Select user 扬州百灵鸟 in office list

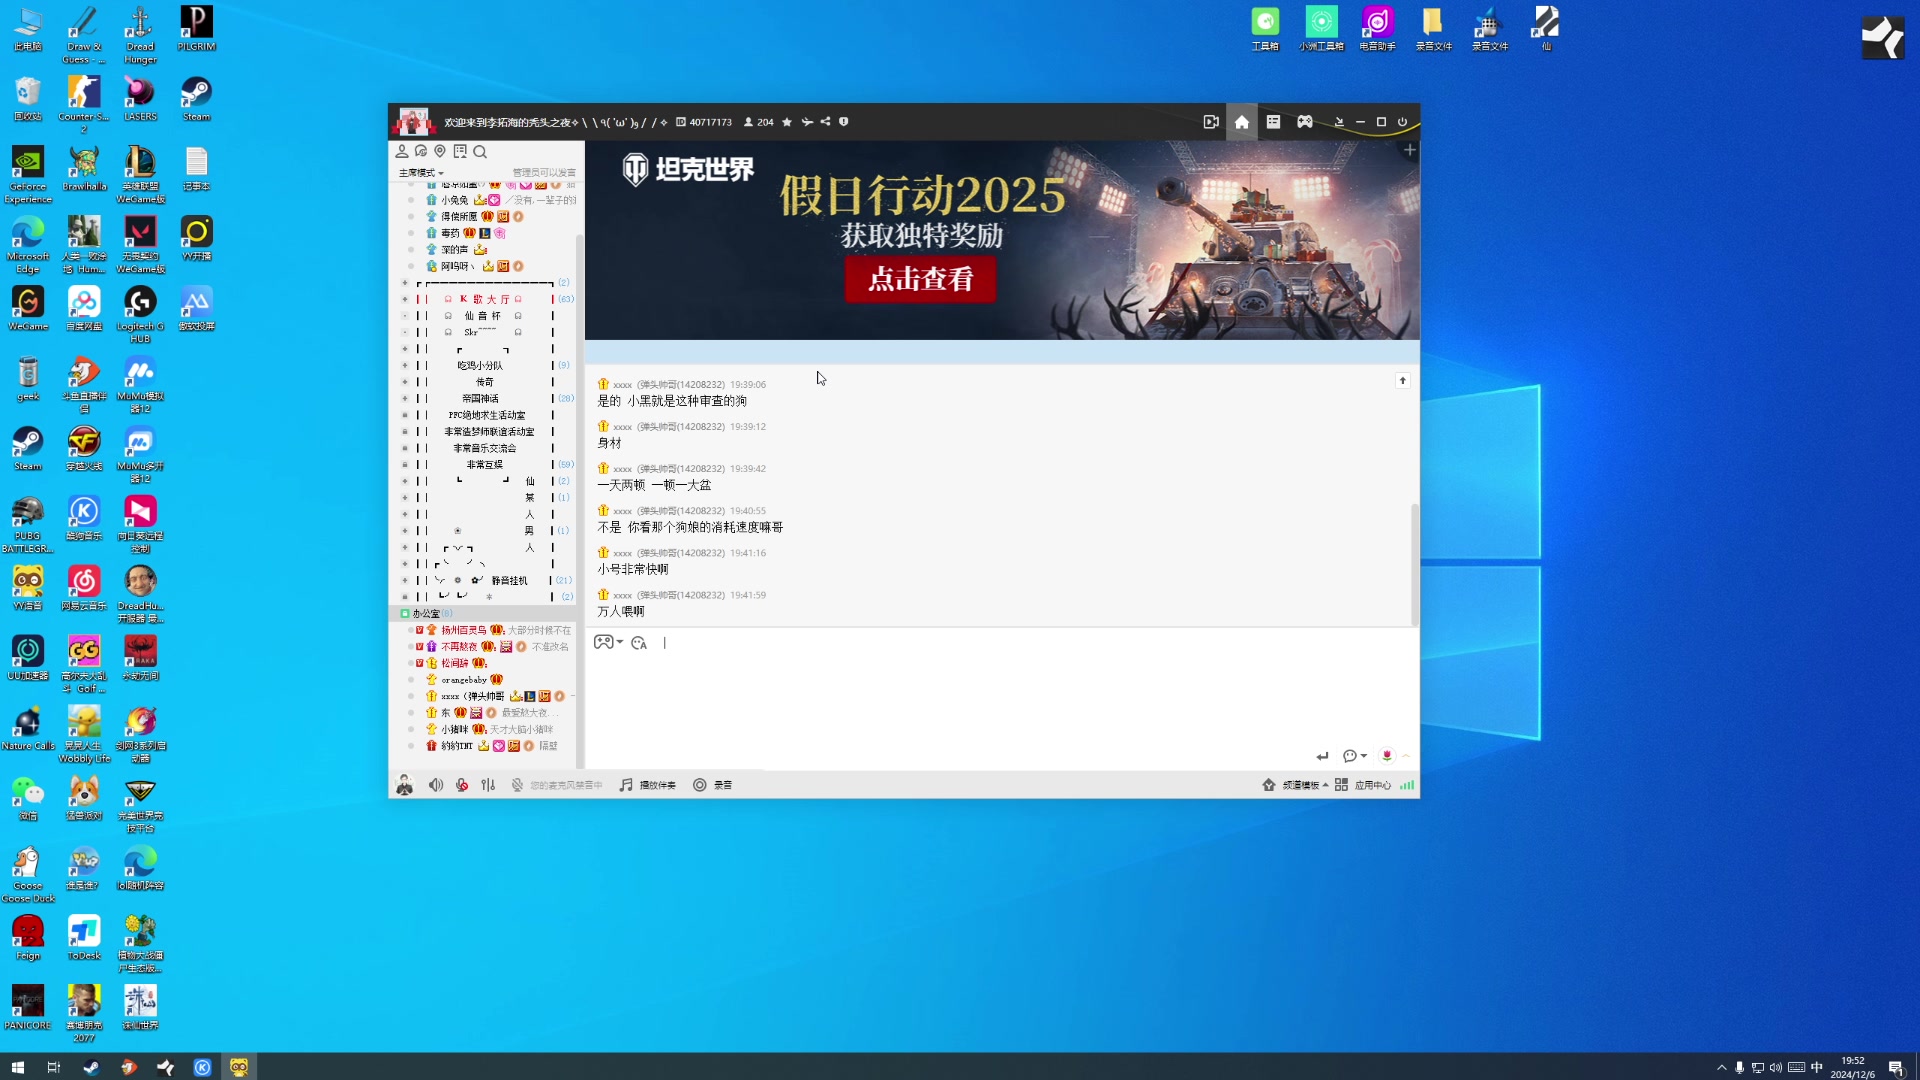[x=464, y=630]
